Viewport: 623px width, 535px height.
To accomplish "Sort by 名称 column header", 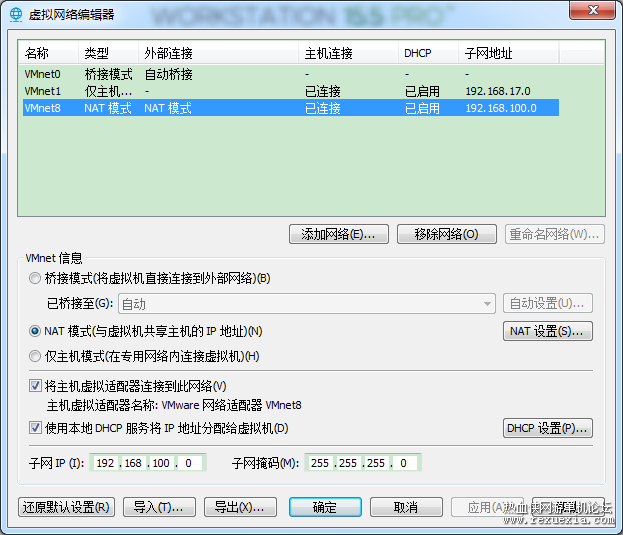I will pyautogui.click(x=48, y=53).
